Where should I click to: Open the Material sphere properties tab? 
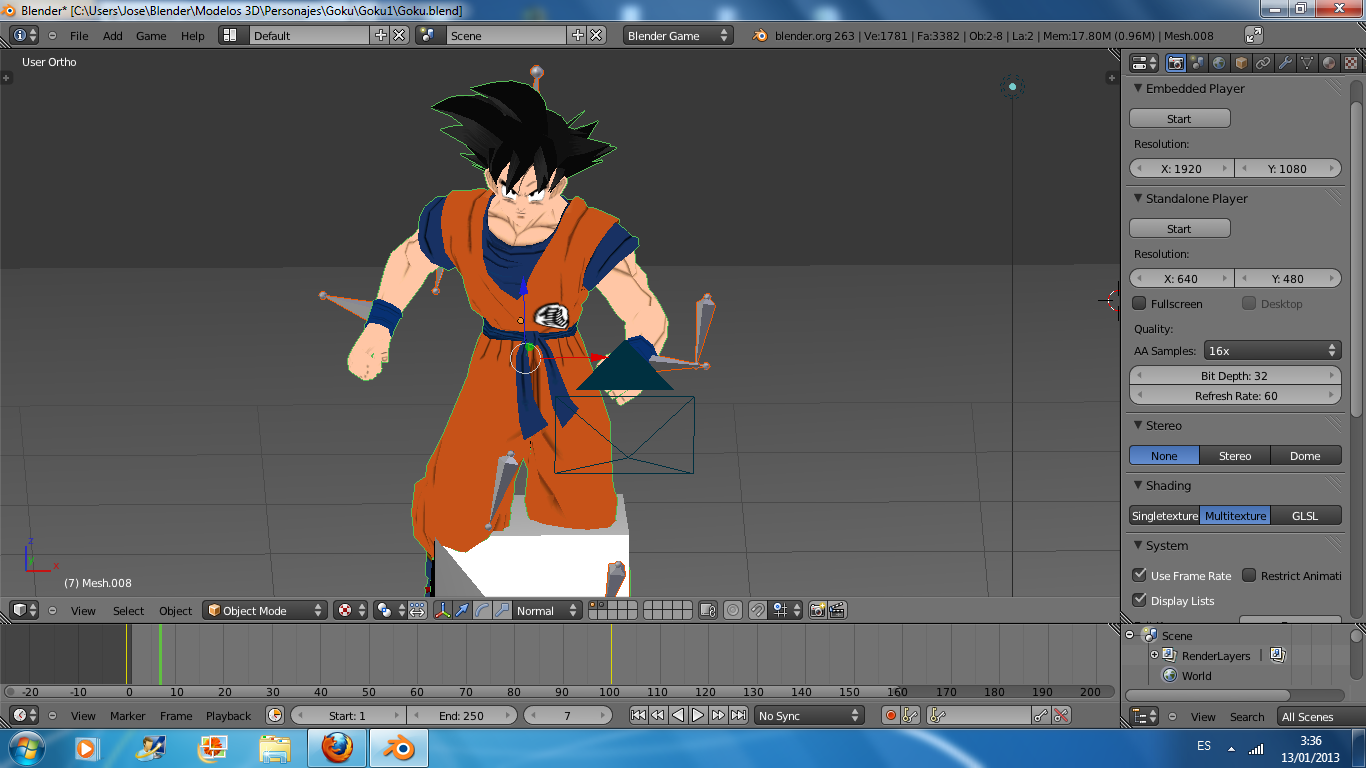(x=1329, y=63)
